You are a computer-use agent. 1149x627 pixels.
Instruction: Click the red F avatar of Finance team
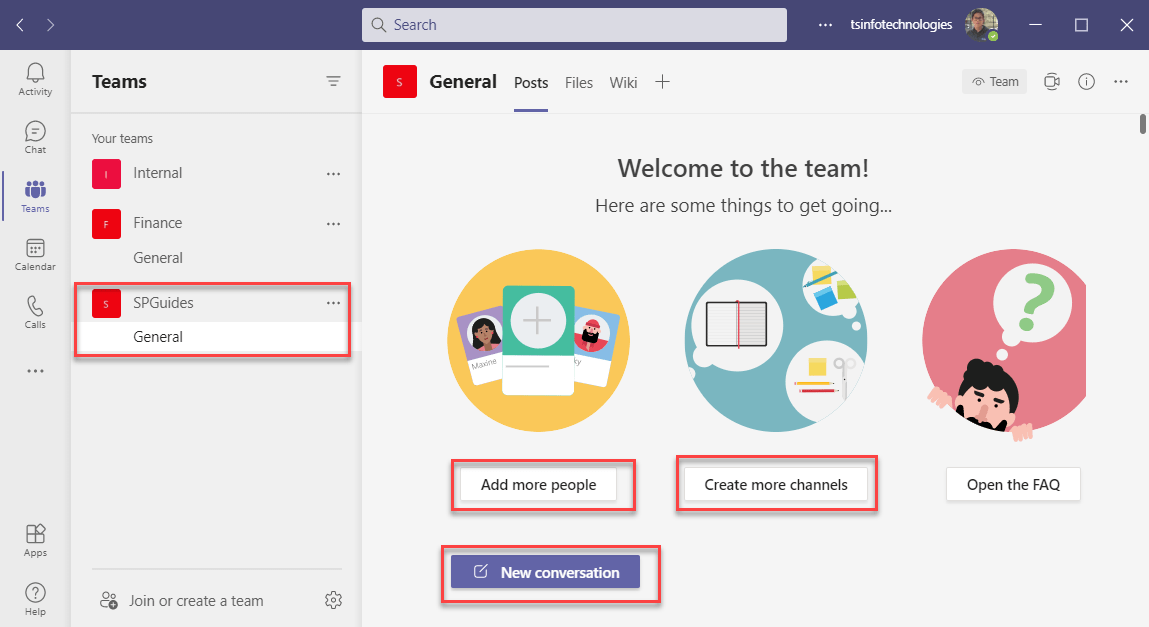(106, 223)
